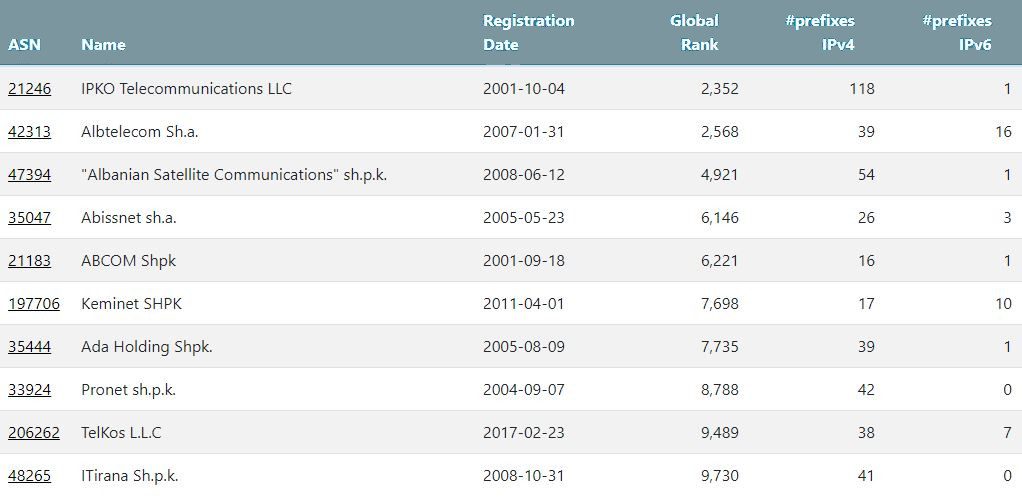Click ASN 197706 link
Viewport: 1022px width, 497px height.
click(34, 304)
